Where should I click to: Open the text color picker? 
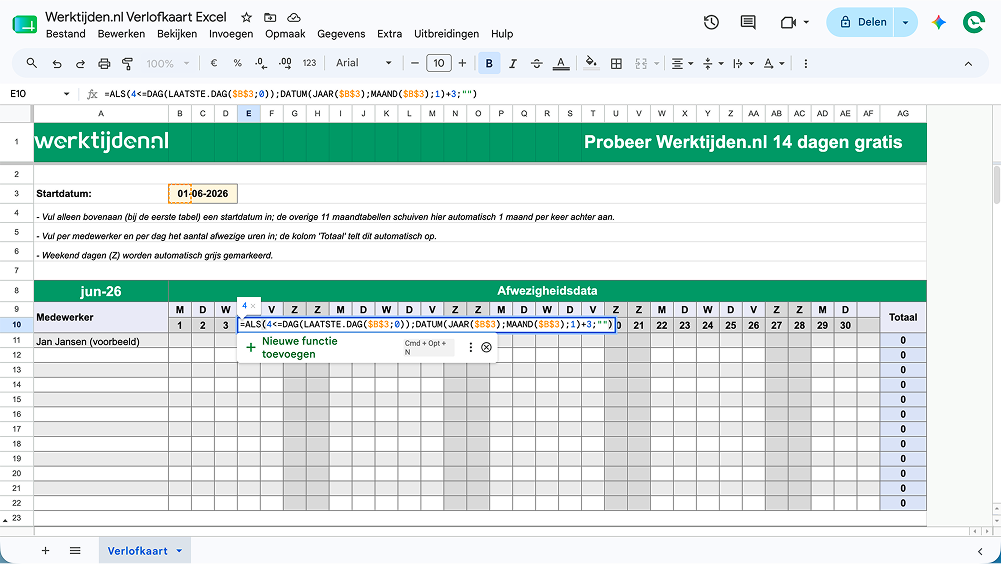point(561,63)
